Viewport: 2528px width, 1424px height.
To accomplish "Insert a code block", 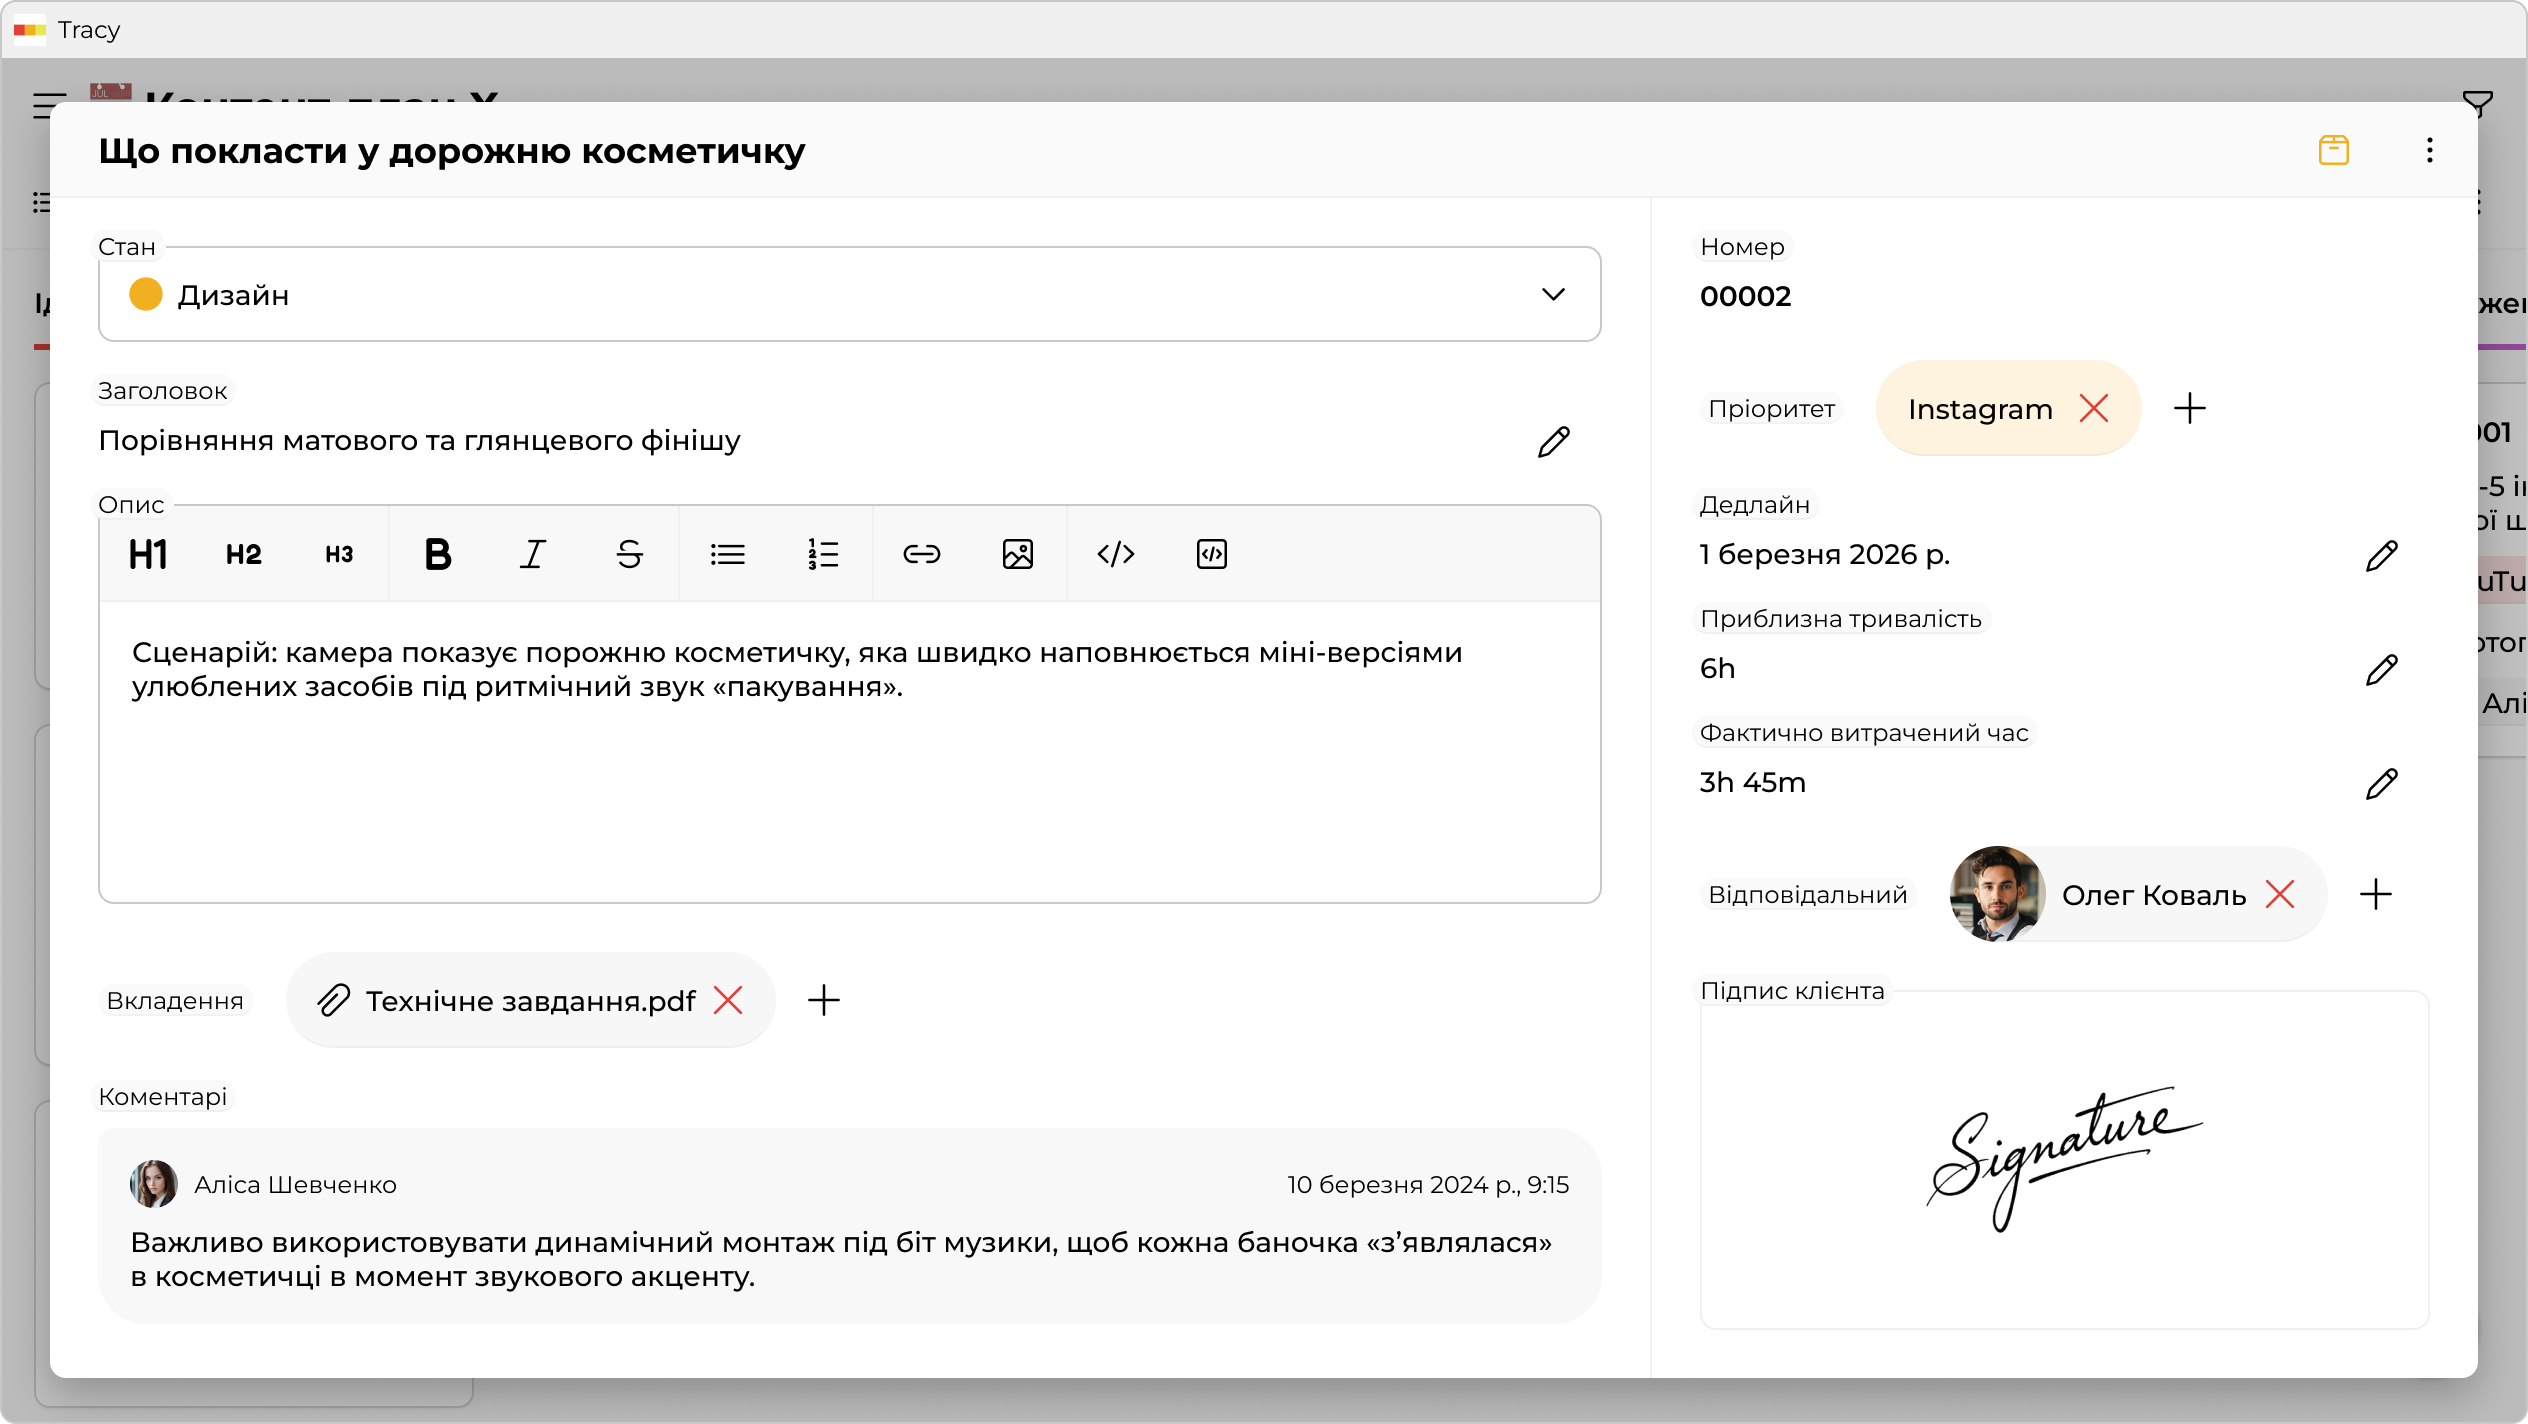I will click(x=1211, y=554).
